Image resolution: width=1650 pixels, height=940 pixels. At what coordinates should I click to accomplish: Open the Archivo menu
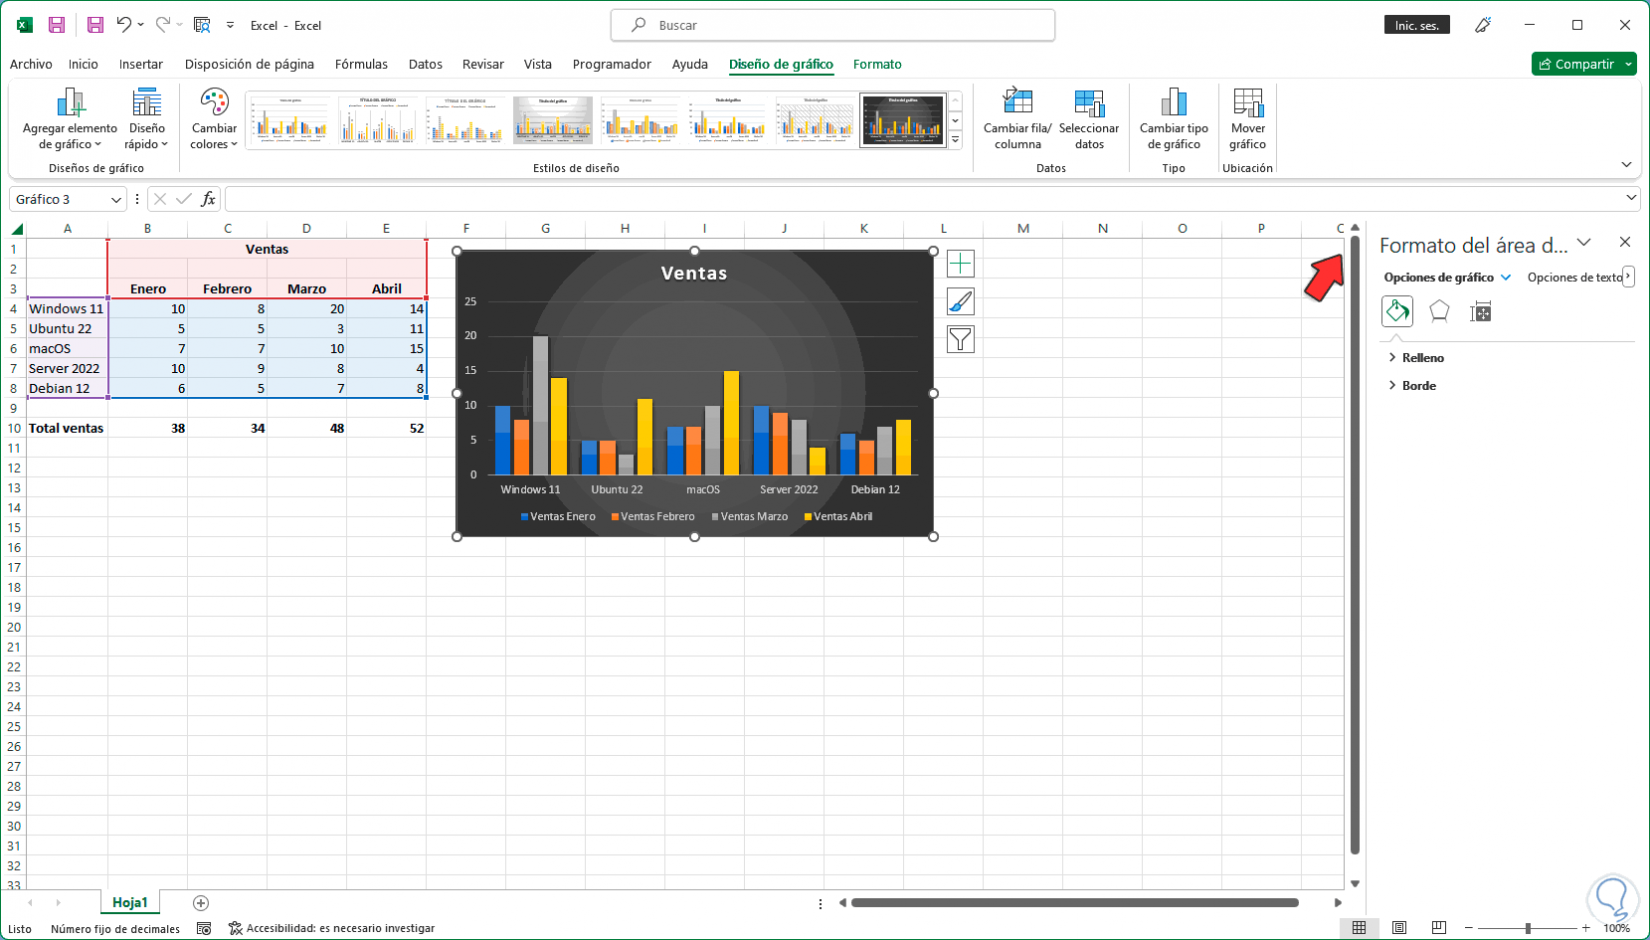[31, 64]
